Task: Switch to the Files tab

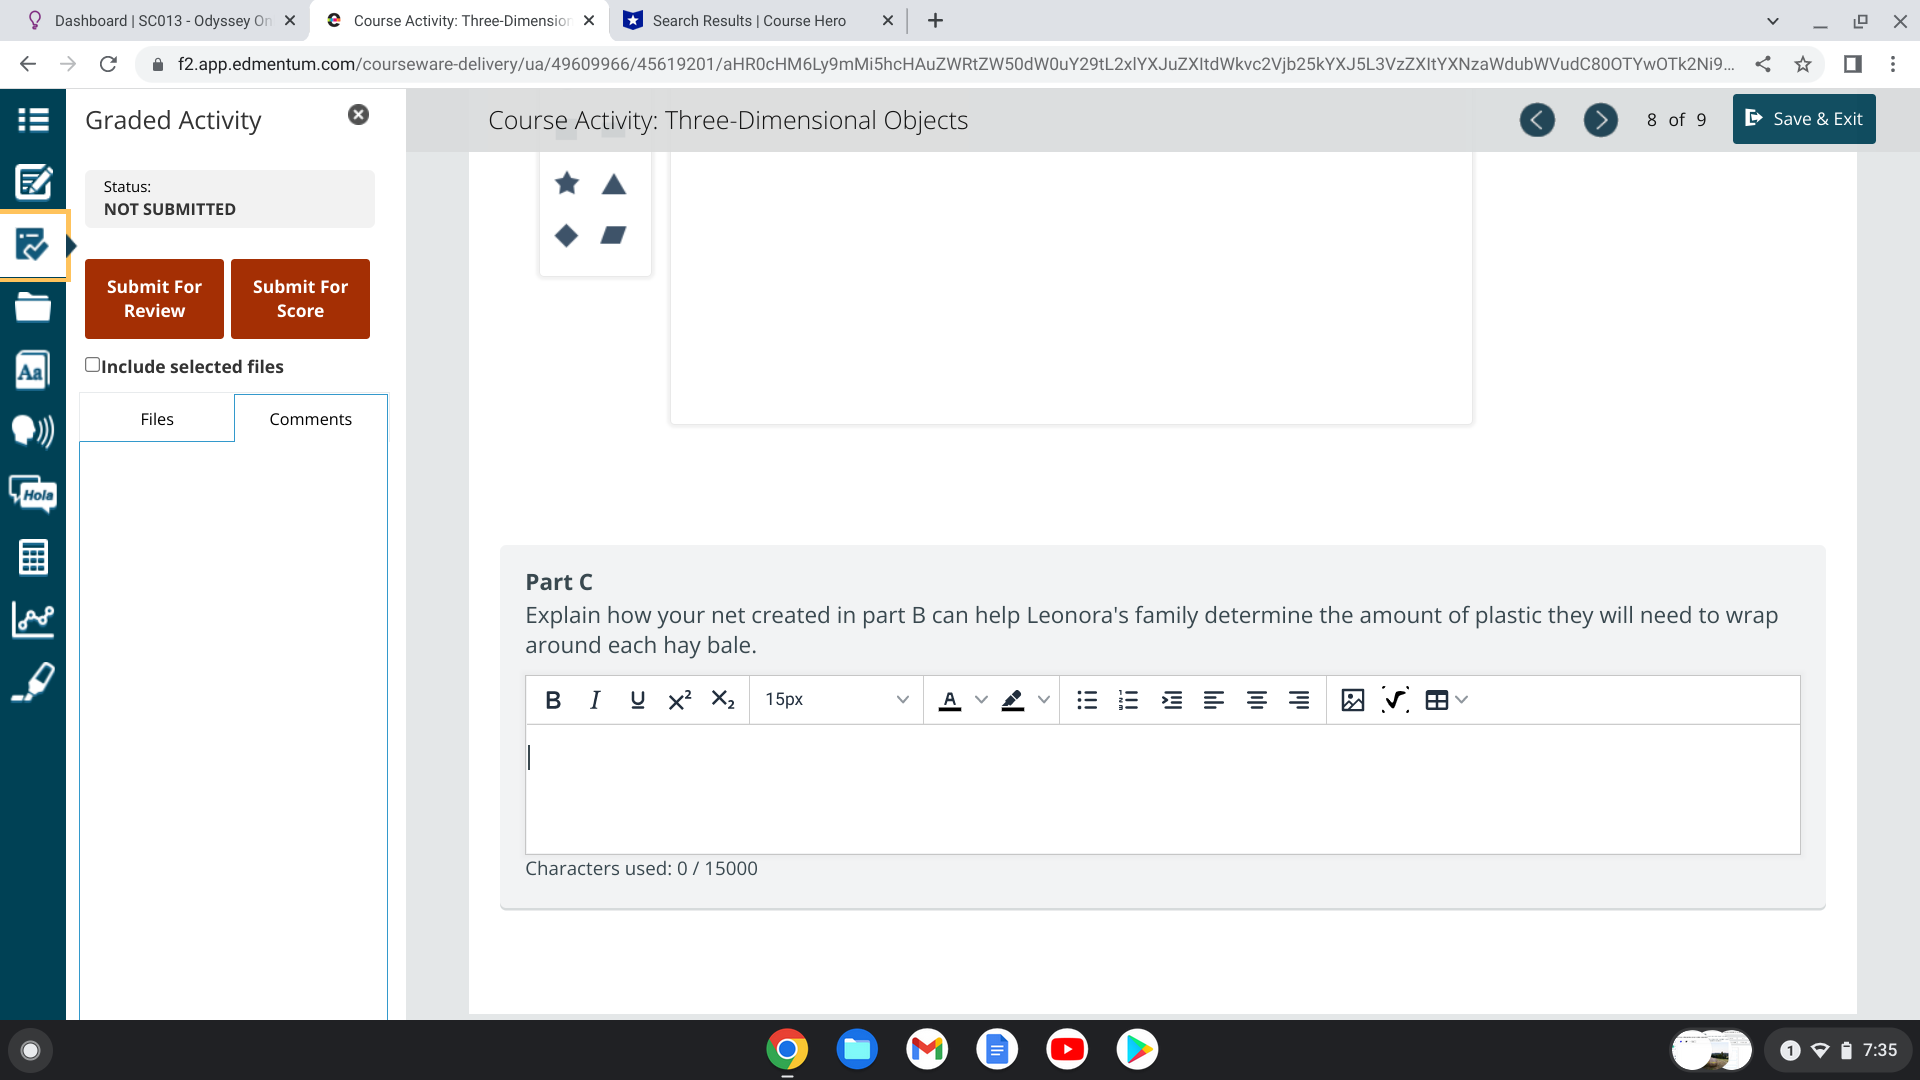Action: point(156,418)
